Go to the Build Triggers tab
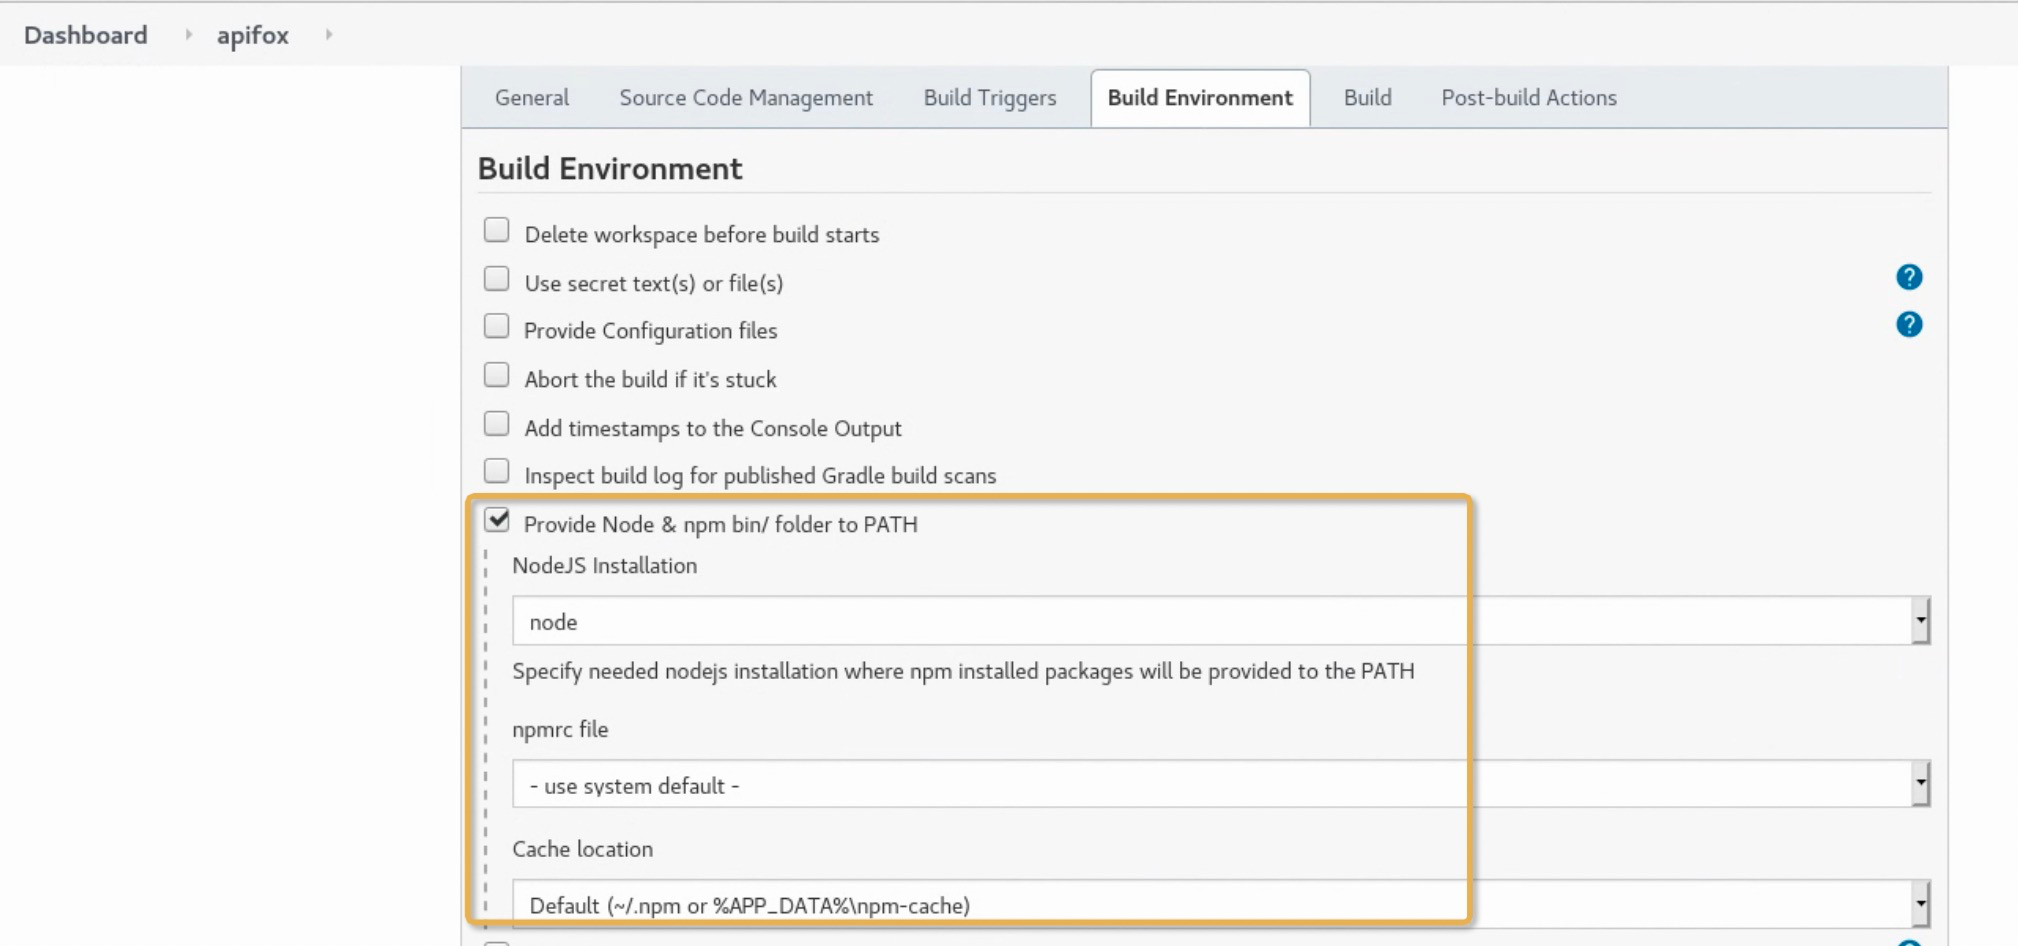The width and height of the screenshot is (2018, 946). tap(989, 98)
